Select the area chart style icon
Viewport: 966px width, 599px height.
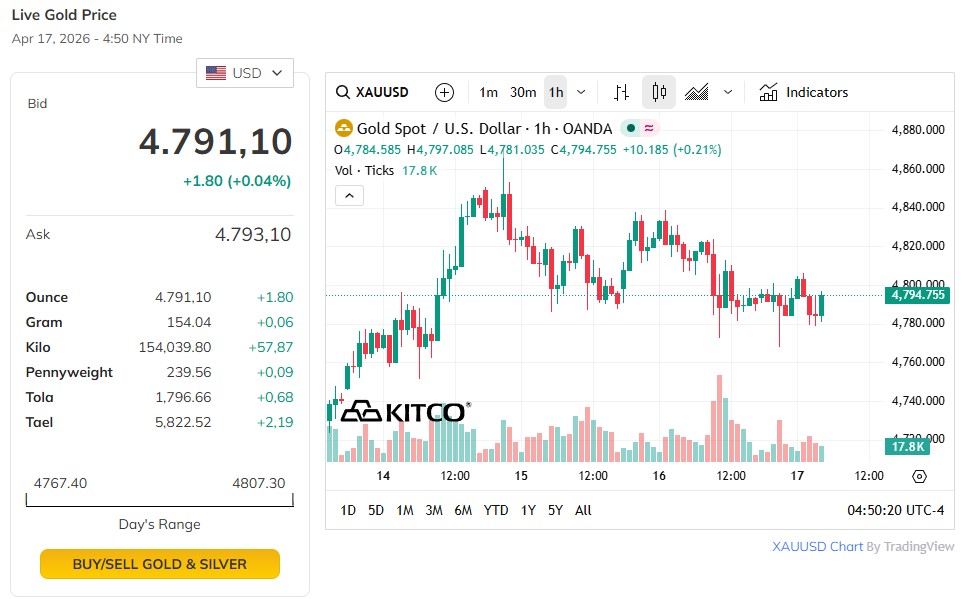pos(697,92)
